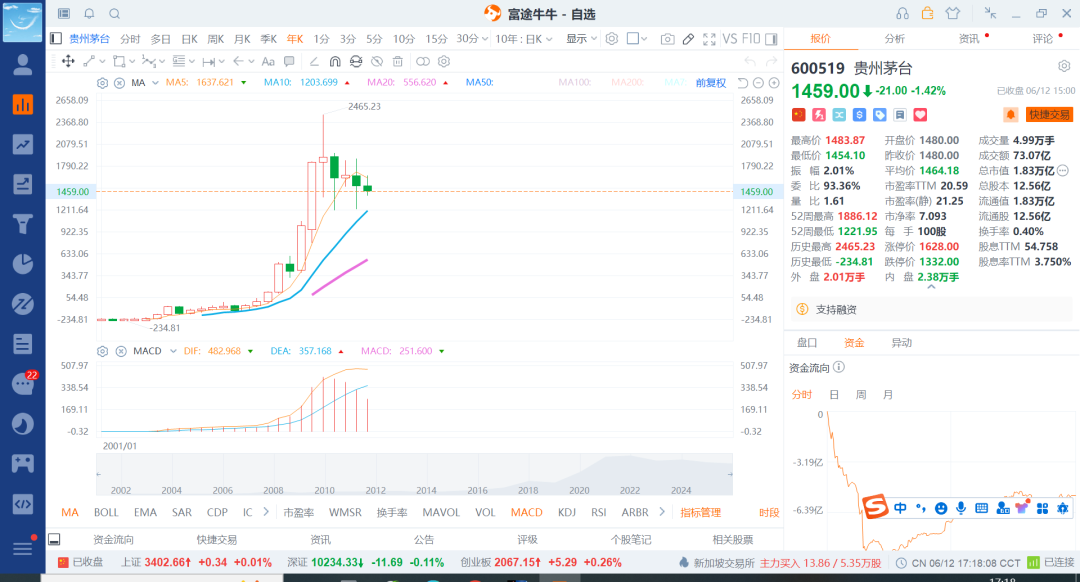This screenshot has height=582, width=1080.
Task: Open the news list sidebar icon
Action: (x=23, y=343)
